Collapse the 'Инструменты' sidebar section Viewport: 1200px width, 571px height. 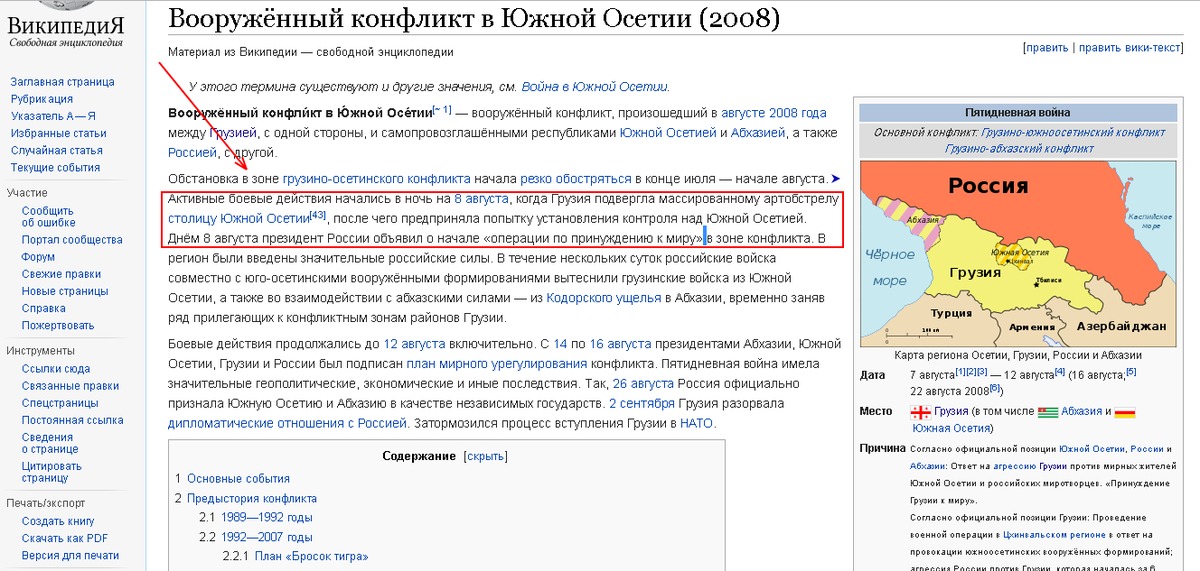(x=40, y=350)
